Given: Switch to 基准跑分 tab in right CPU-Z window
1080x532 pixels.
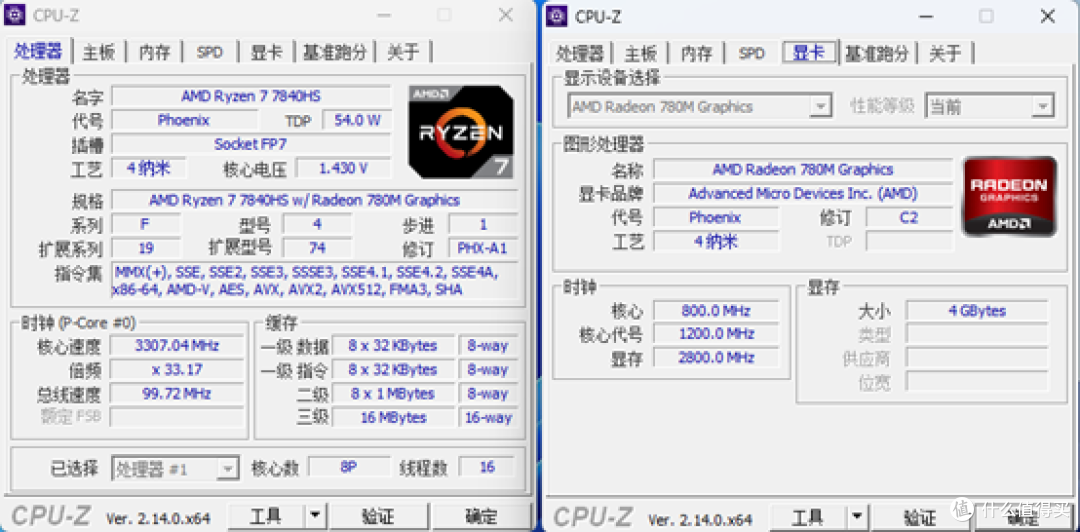Looking at the screenshot, I should pyautogui.click(x=877, y=54).
